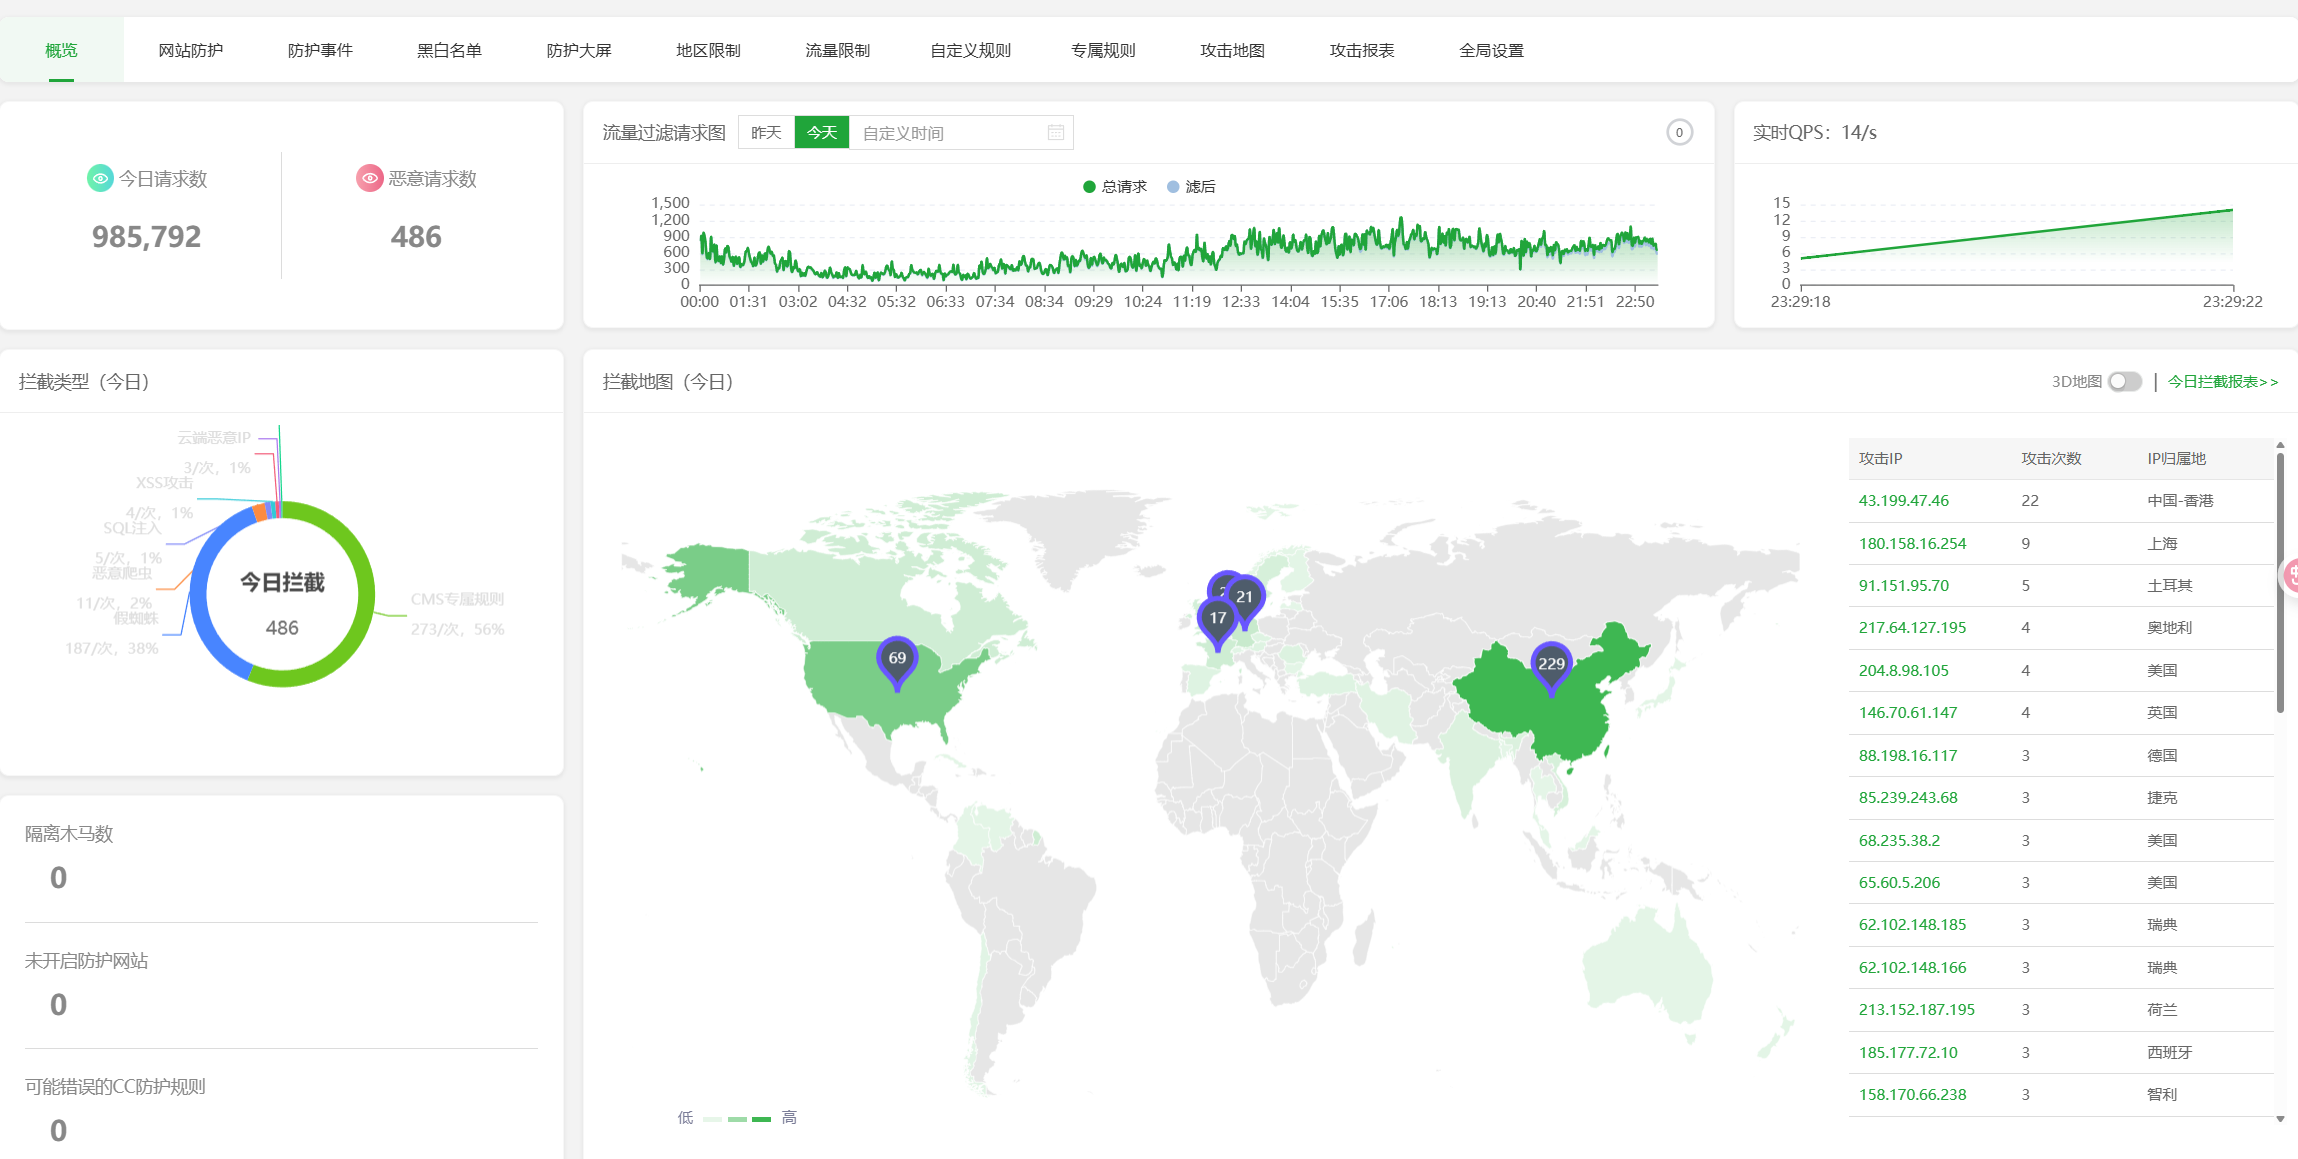Click the scroll-down arrow of IP list

coord(2280,1119)
